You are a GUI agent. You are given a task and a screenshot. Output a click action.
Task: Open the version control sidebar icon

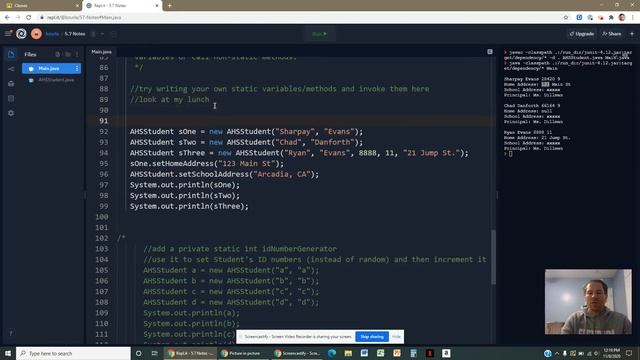(11, 69)
